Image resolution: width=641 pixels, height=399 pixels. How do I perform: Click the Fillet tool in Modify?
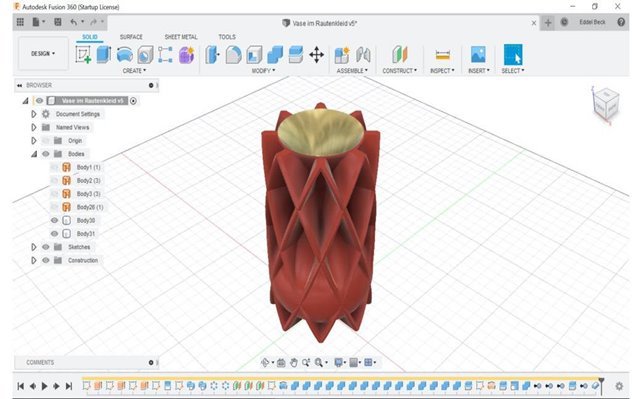point(233,55)
